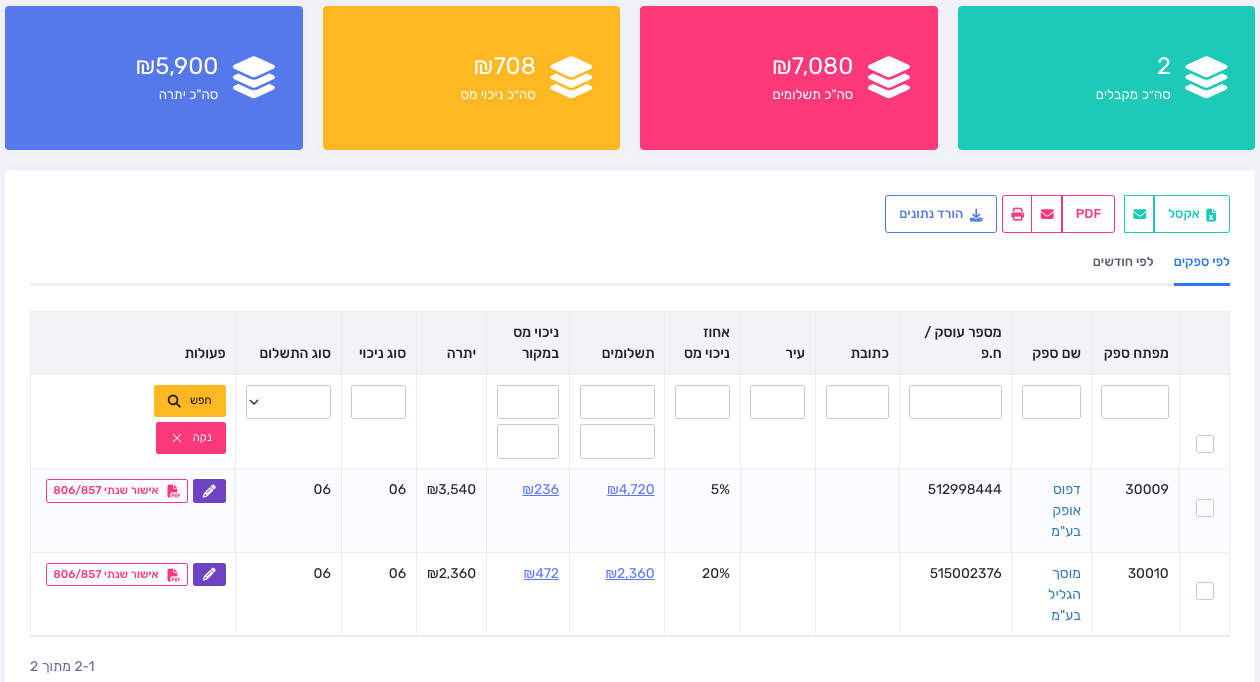Open supplier דפוס אופק בע"מ
Image resolution: width=1260 pixels, height=682 pixels.
(x=1066, y=510)
